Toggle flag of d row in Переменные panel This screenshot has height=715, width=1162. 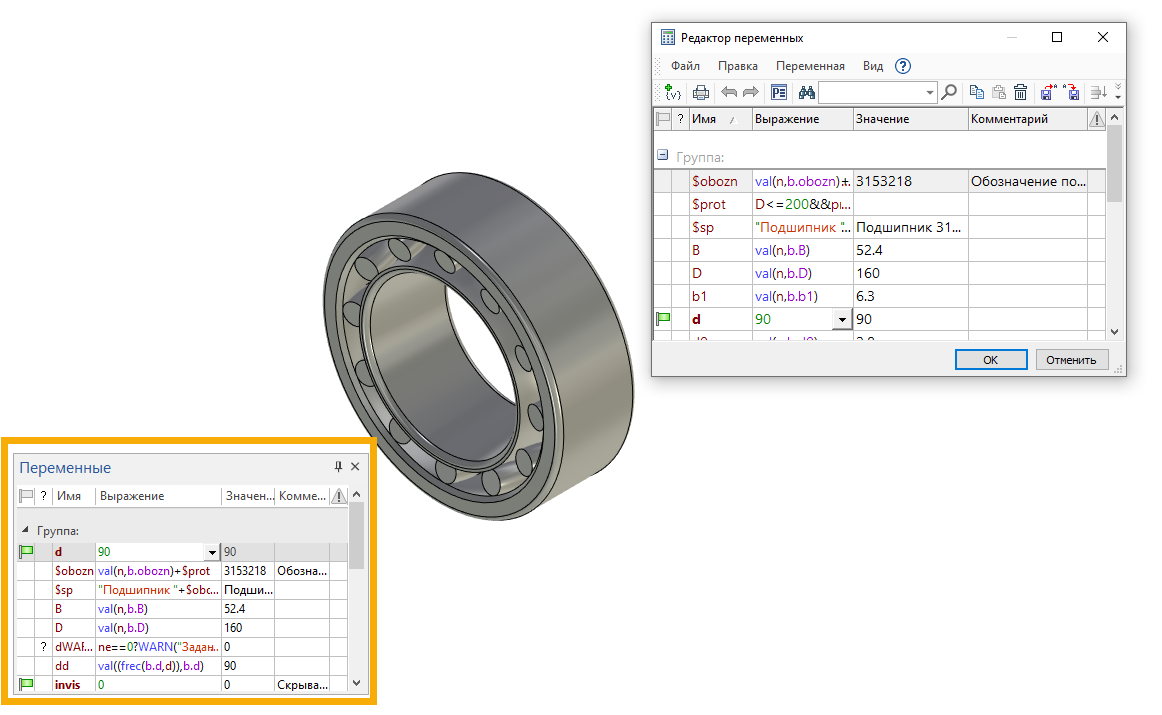click(27, 552)
